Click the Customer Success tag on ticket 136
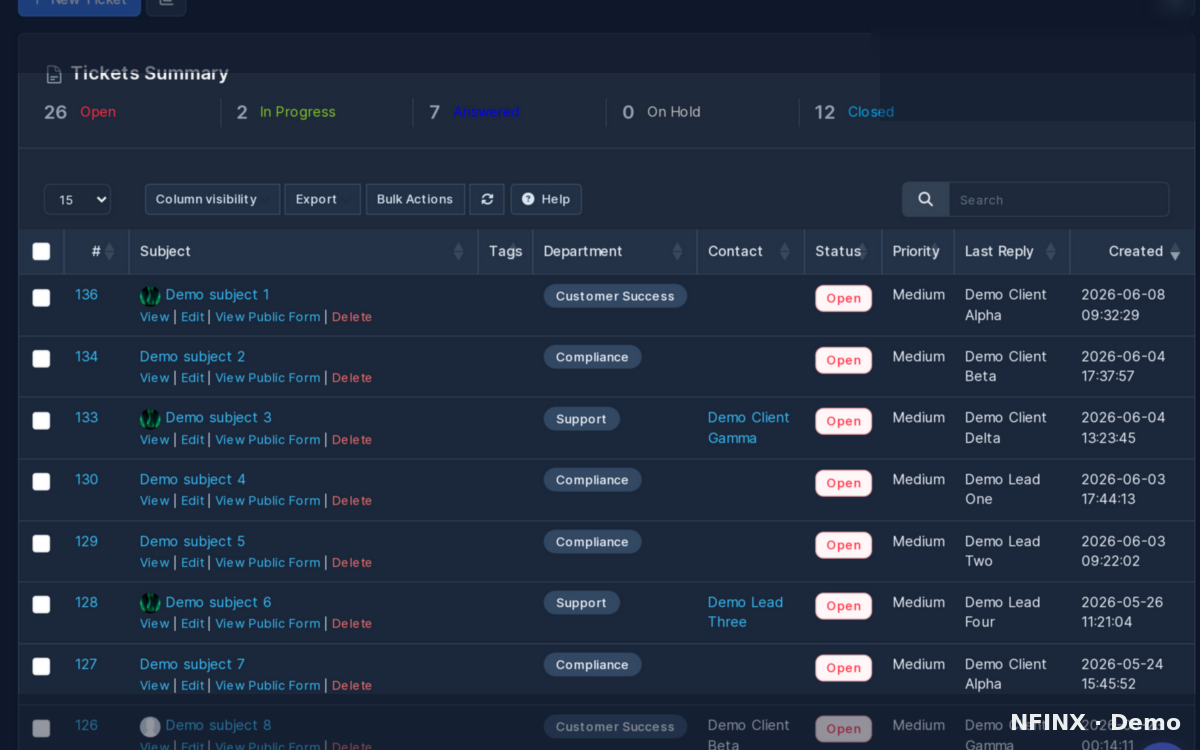Screen dimensions: 1200x750 pos(615,296)
